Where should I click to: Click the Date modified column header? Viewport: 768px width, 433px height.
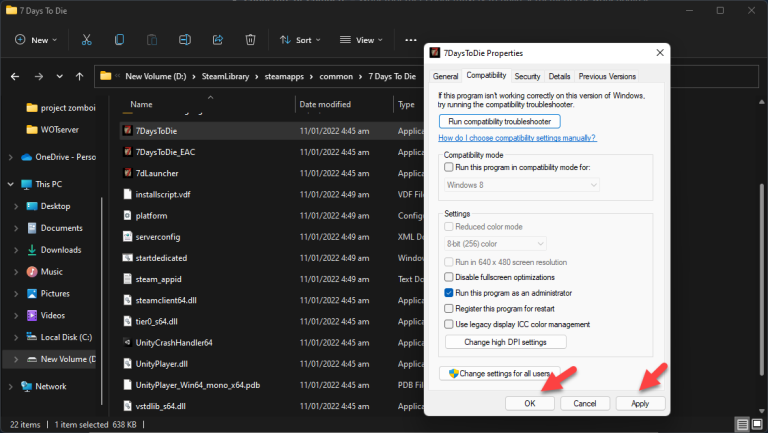[x=325, y=104]
